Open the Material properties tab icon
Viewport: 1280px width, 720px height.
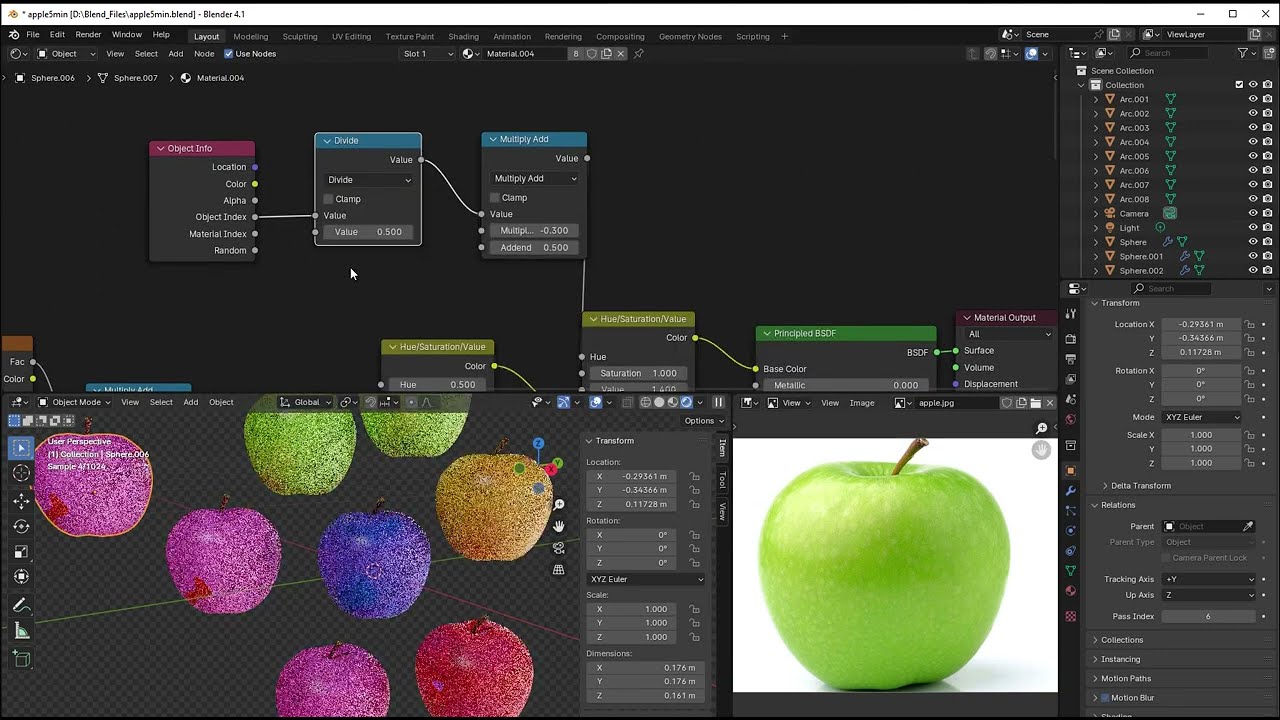1071,591
